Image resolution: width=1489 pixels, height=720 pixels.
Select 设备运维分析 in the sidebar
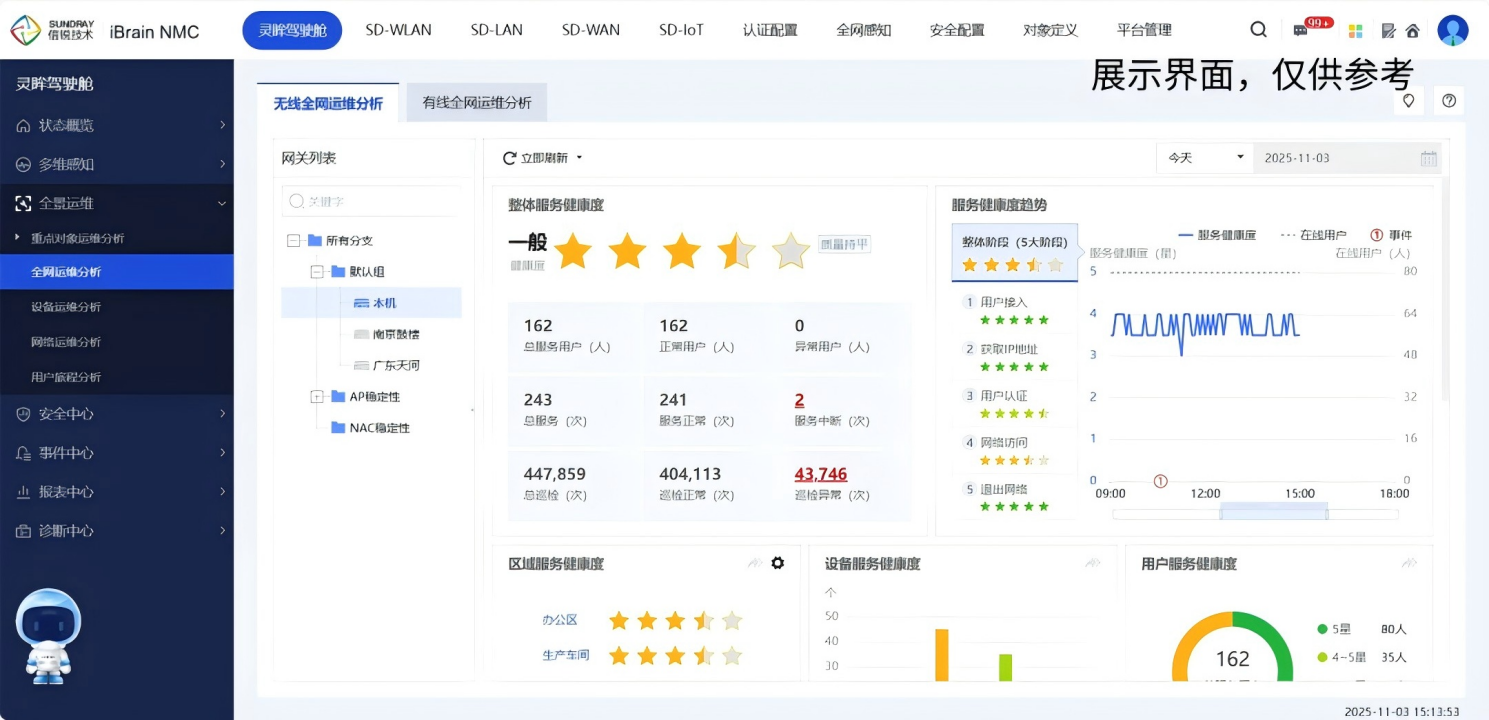pos(66,307)
